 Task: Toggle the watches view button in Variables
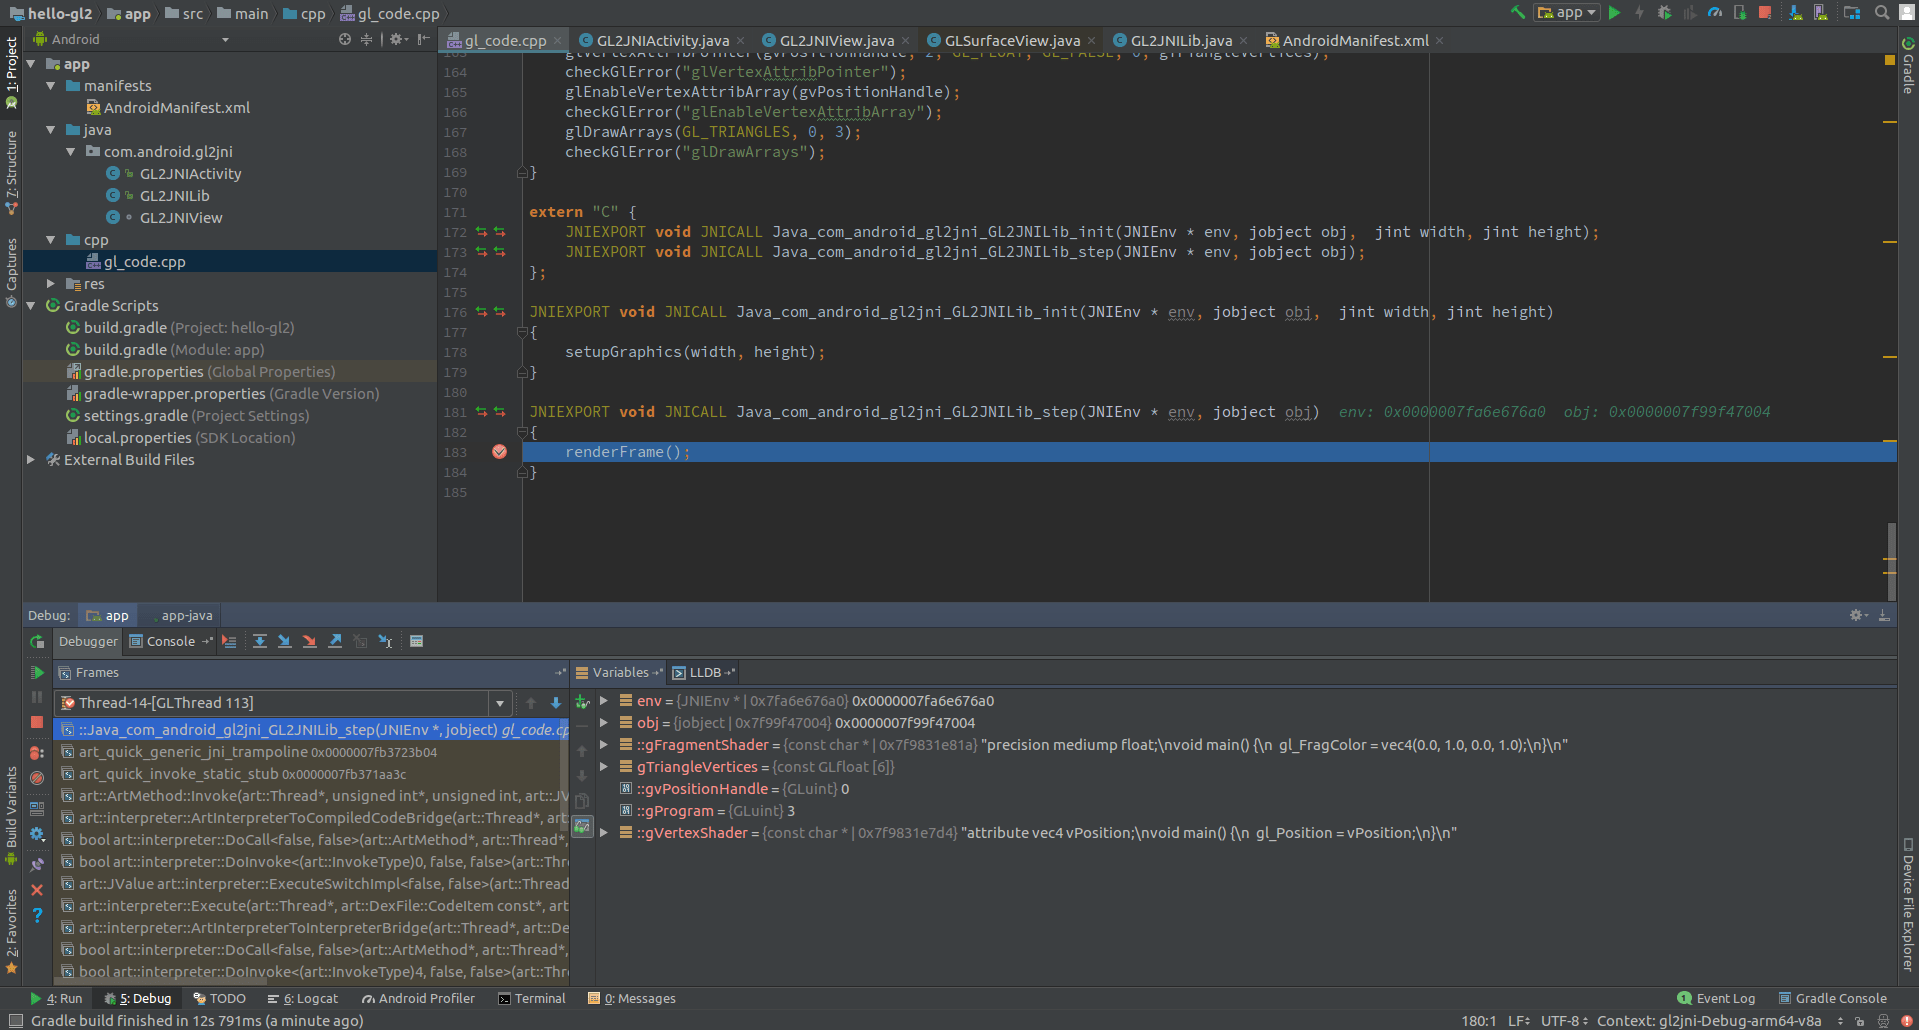pos(582,827)
